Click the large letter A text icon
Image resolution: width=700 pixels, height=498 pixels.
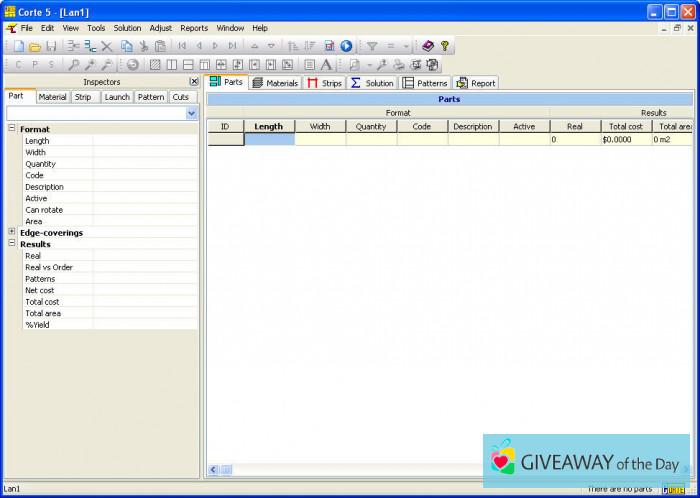coord(326,64)
